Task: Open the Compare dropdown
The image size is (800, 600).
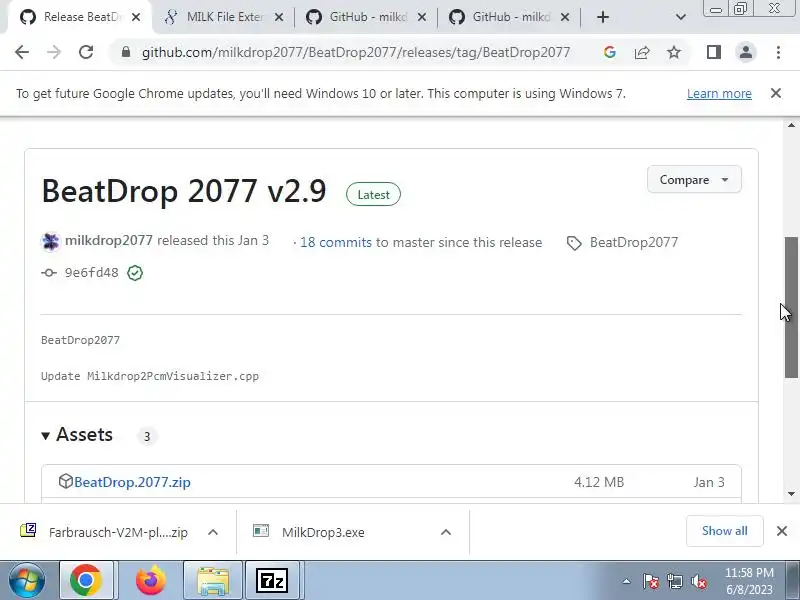Action: pos(694,180)
